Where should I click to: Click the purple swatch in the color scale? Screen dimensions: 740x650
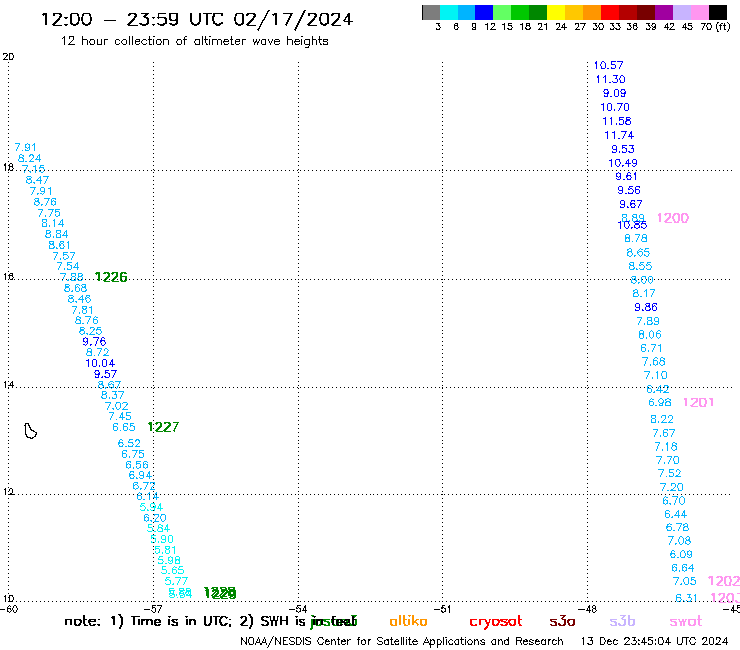pyautogui.click(x=664, y=12)
